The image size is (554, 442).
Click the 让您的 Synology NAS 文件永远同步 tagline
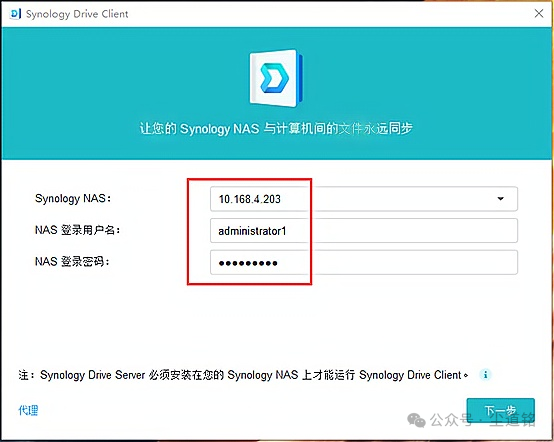coord(276,129)
